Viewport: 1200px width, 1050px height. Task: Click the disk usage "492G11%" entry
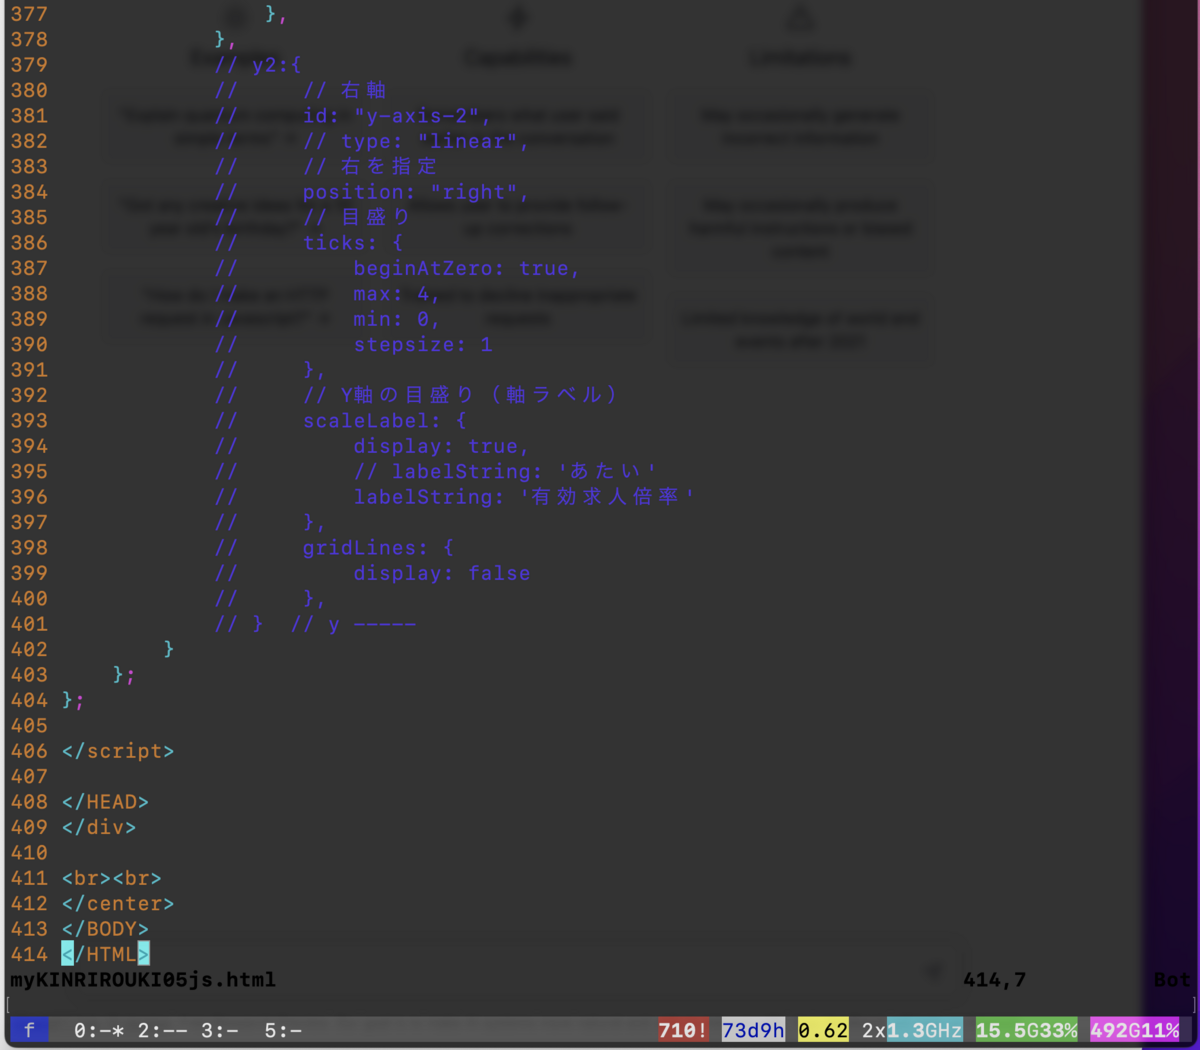[1135, 1030]
